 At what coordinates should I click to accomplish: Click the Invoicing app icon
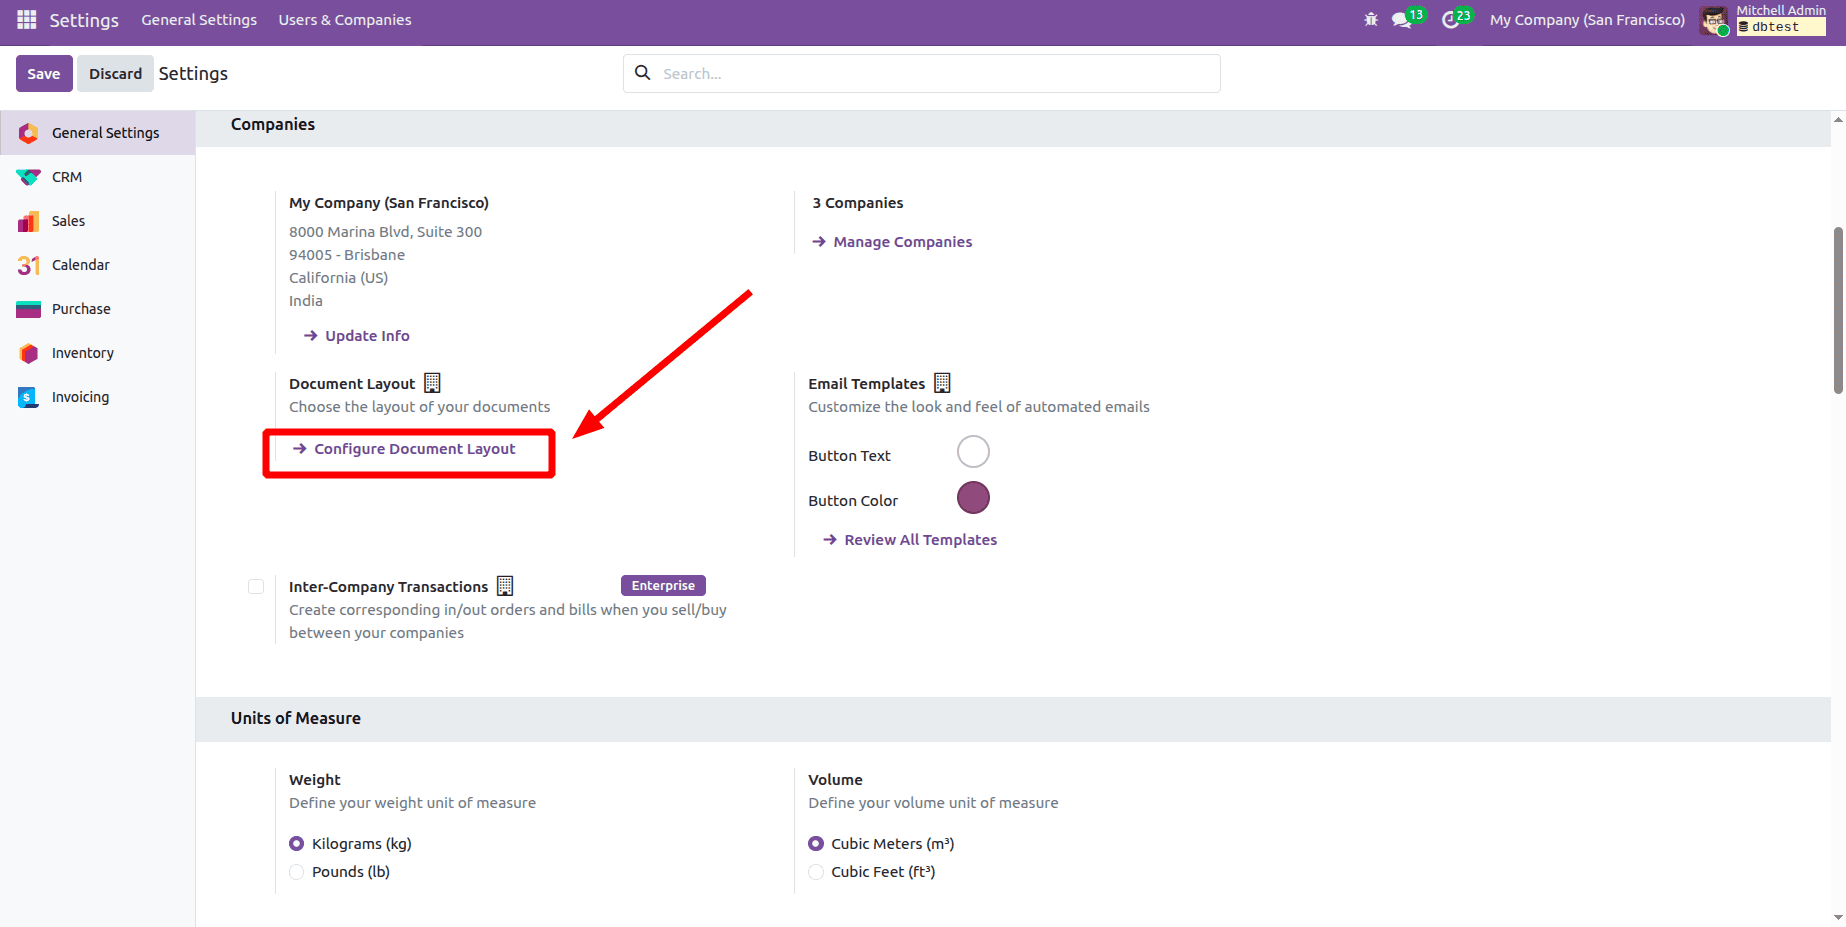28,397
